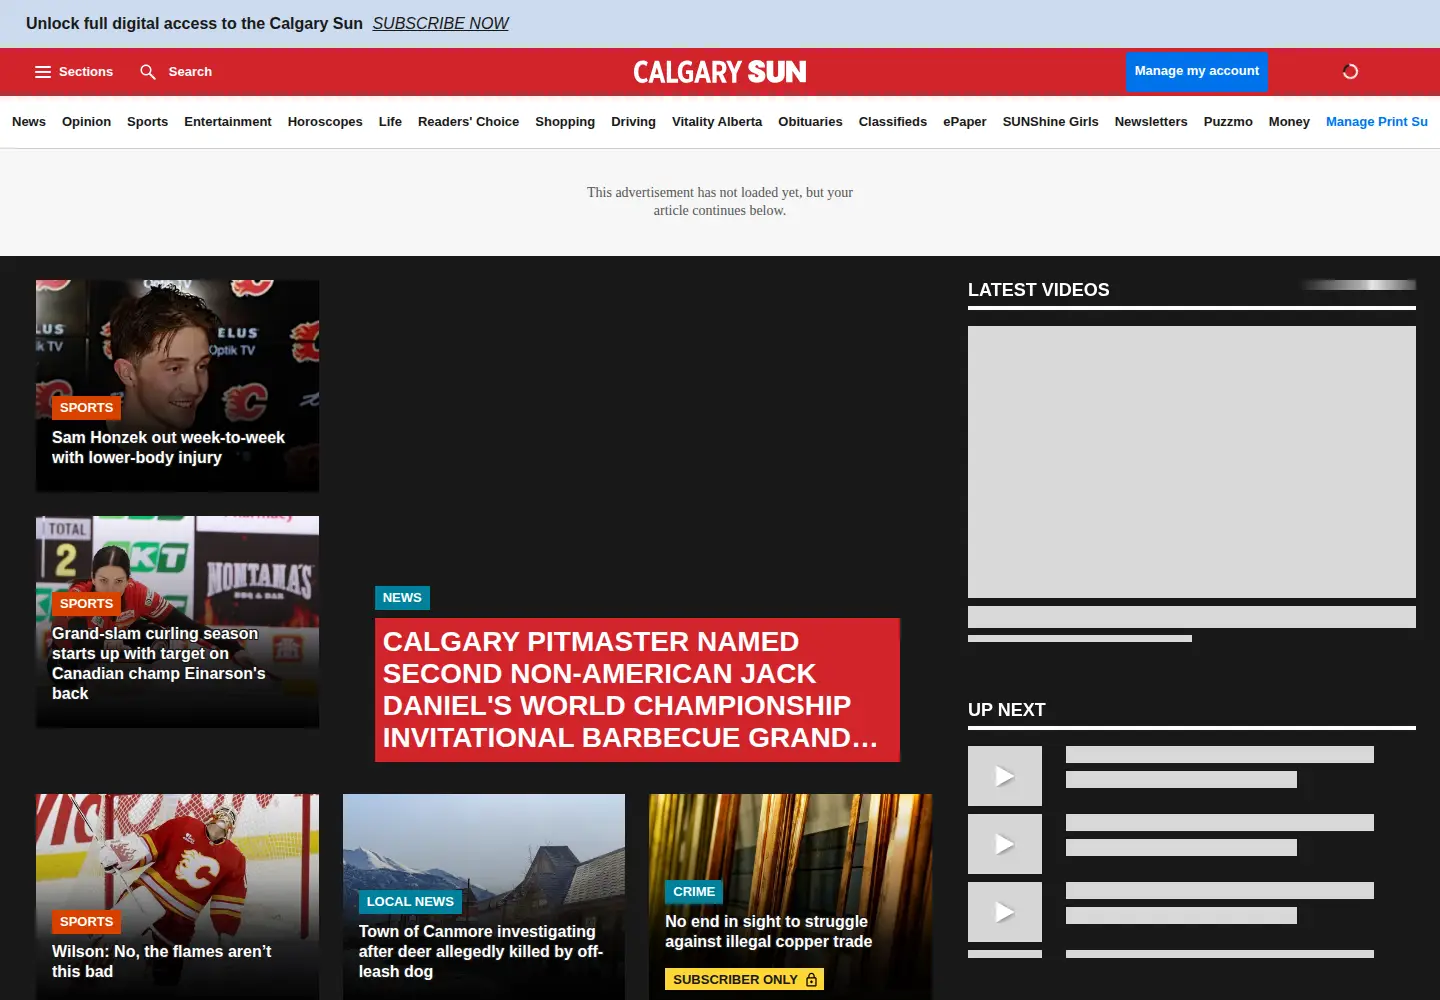Open Horoscopes in the navigation bar
This screenshot has height=1000, width=1440.
click(325, 122)
